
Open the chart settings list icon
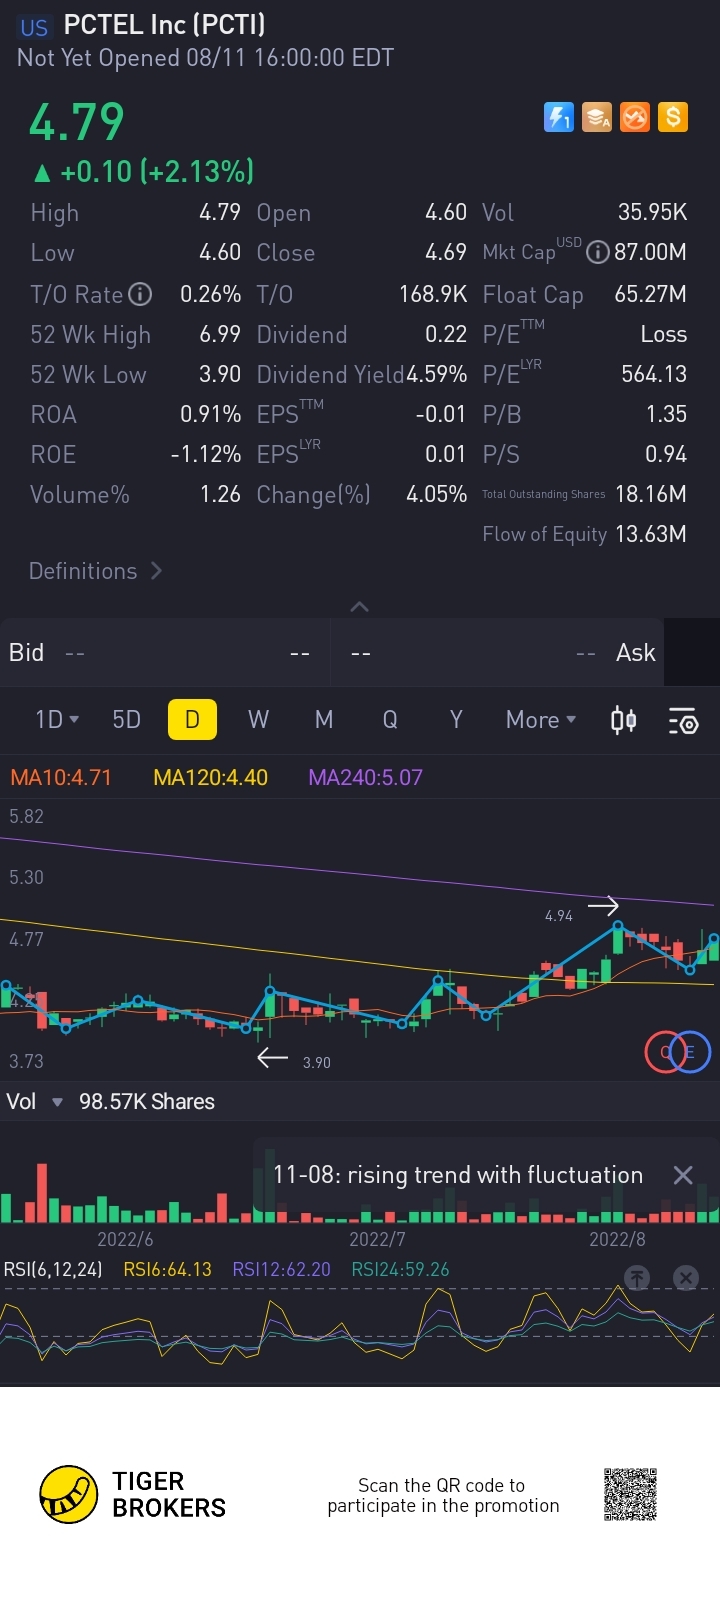pyautogui.click(x=683, y=720)
